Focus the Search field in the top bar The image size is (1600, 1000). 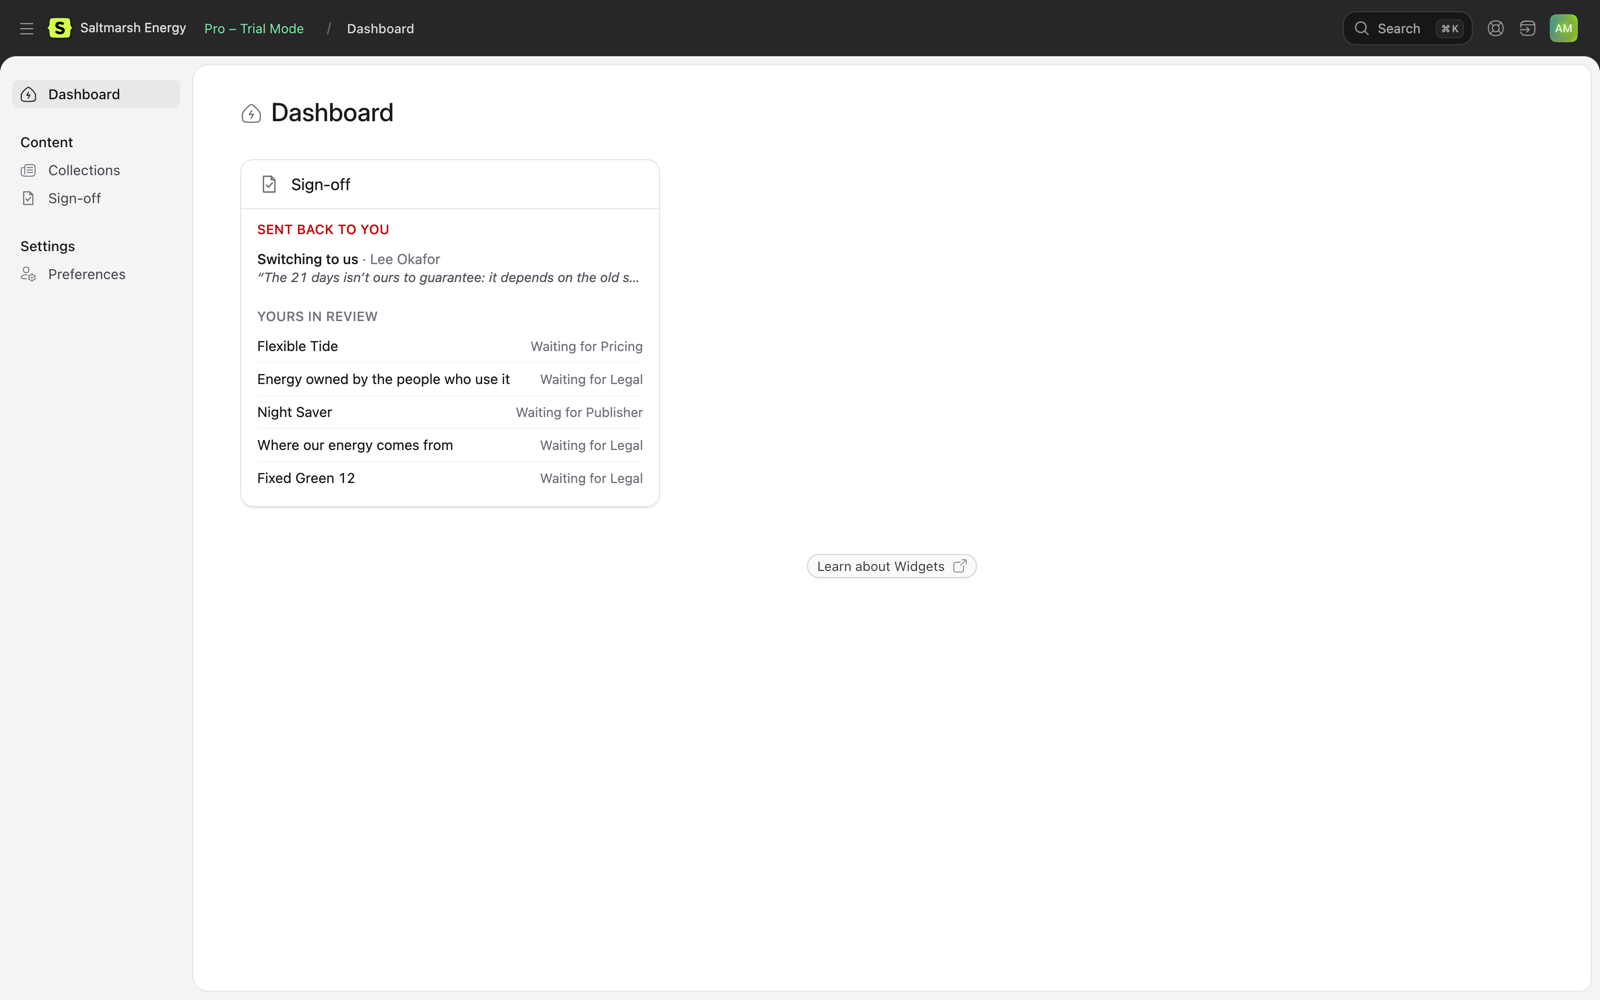[1407, 29]
